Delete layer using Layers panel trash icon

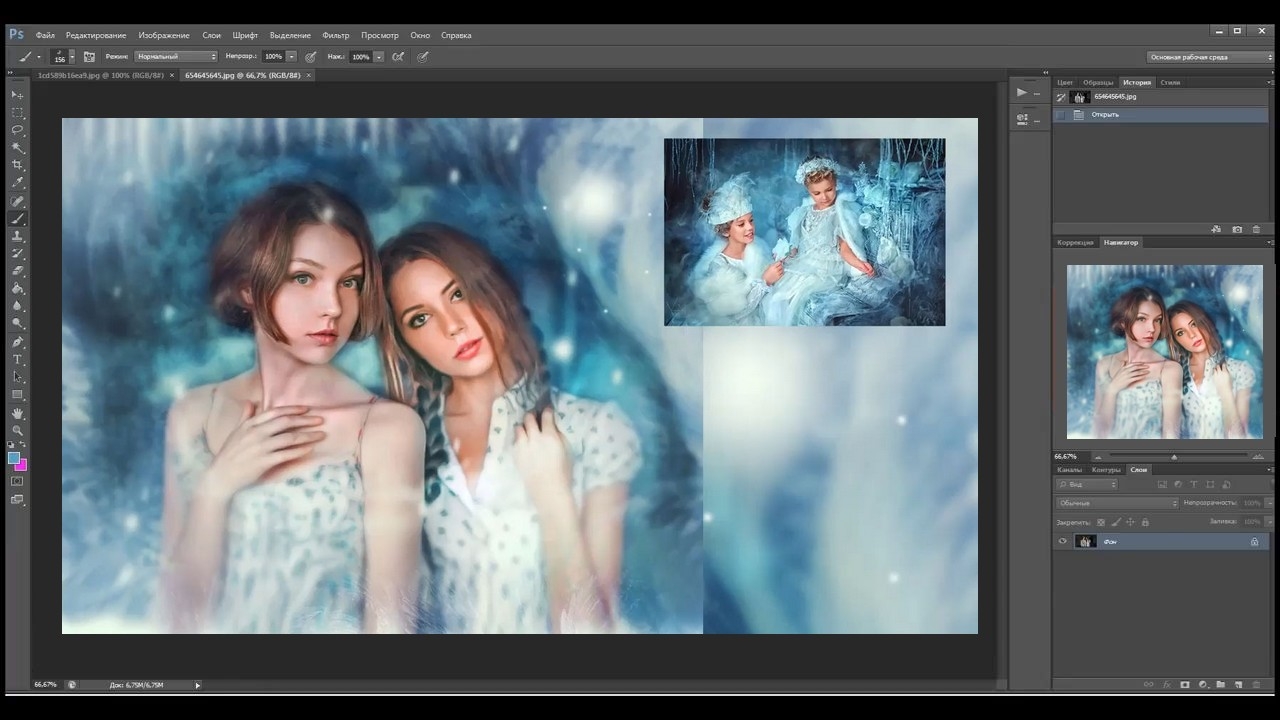coord(1257,685)
